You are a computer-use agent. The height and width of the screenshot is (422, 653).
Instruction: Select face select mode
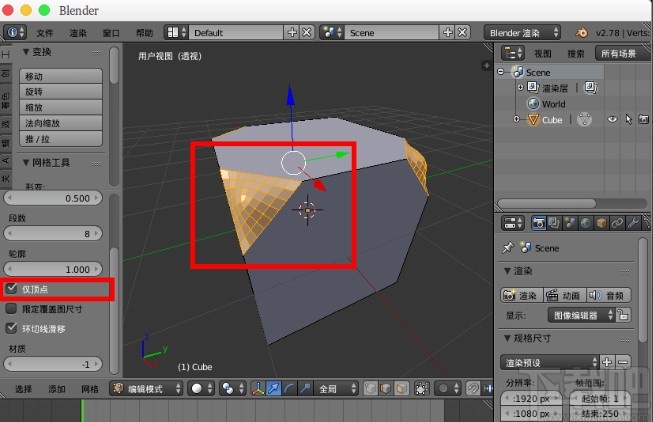pyautogui.click(x=401, y=389)
